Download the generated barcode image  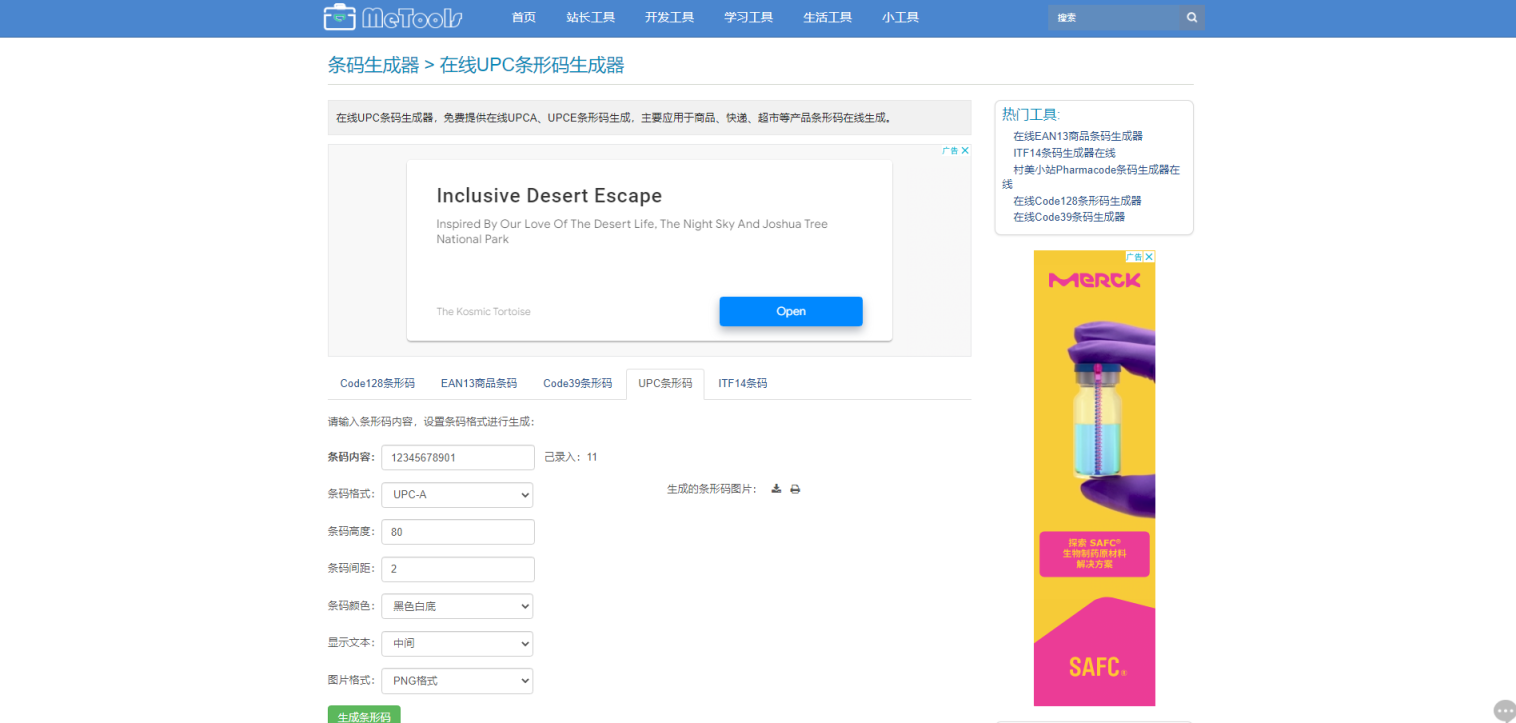click(x=776, y=489)
